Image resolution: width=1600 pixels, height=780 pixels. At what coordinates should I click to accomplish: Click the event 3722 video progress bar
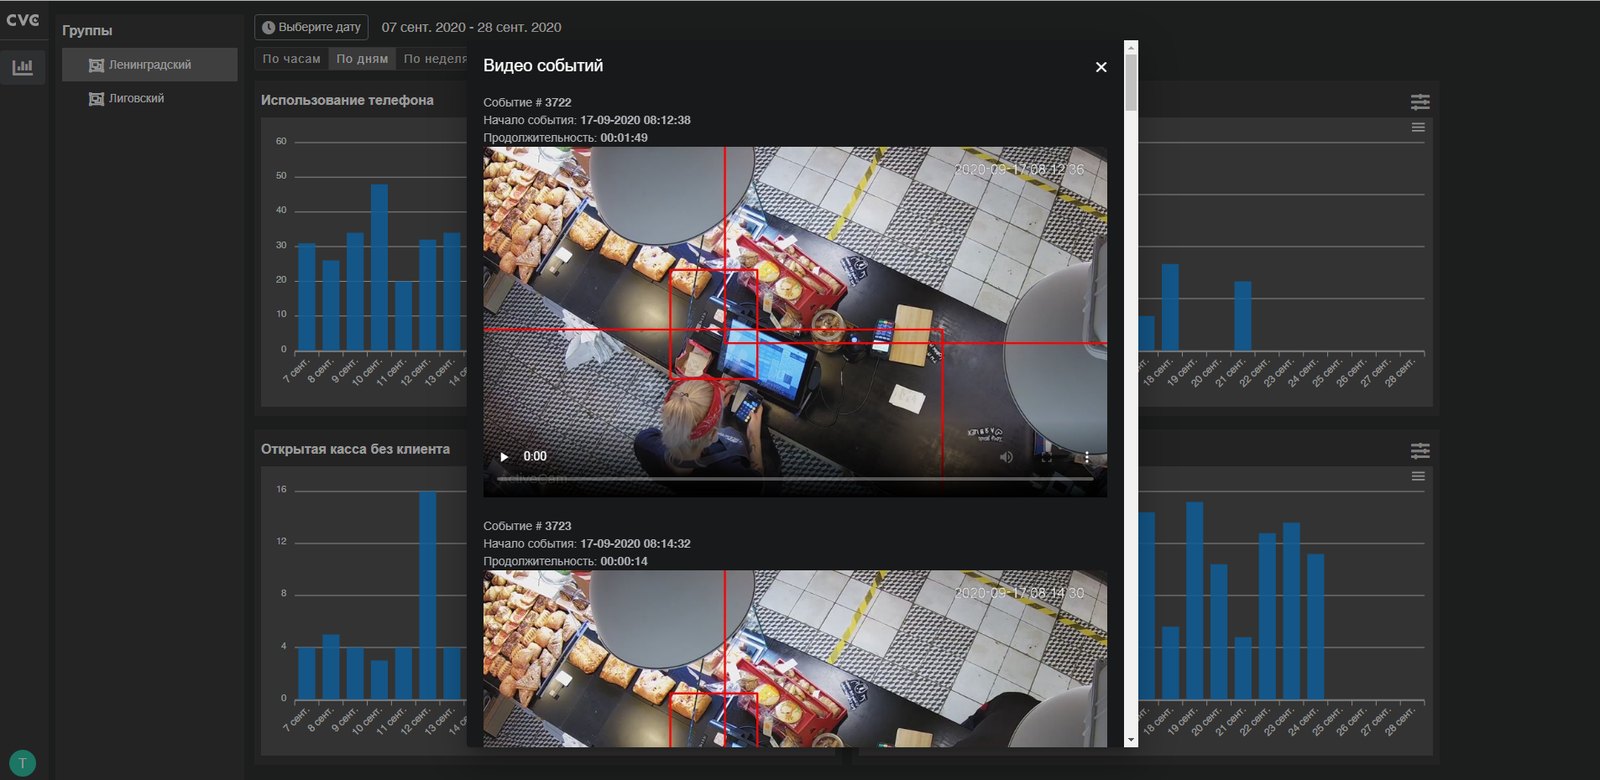[795, 479]
